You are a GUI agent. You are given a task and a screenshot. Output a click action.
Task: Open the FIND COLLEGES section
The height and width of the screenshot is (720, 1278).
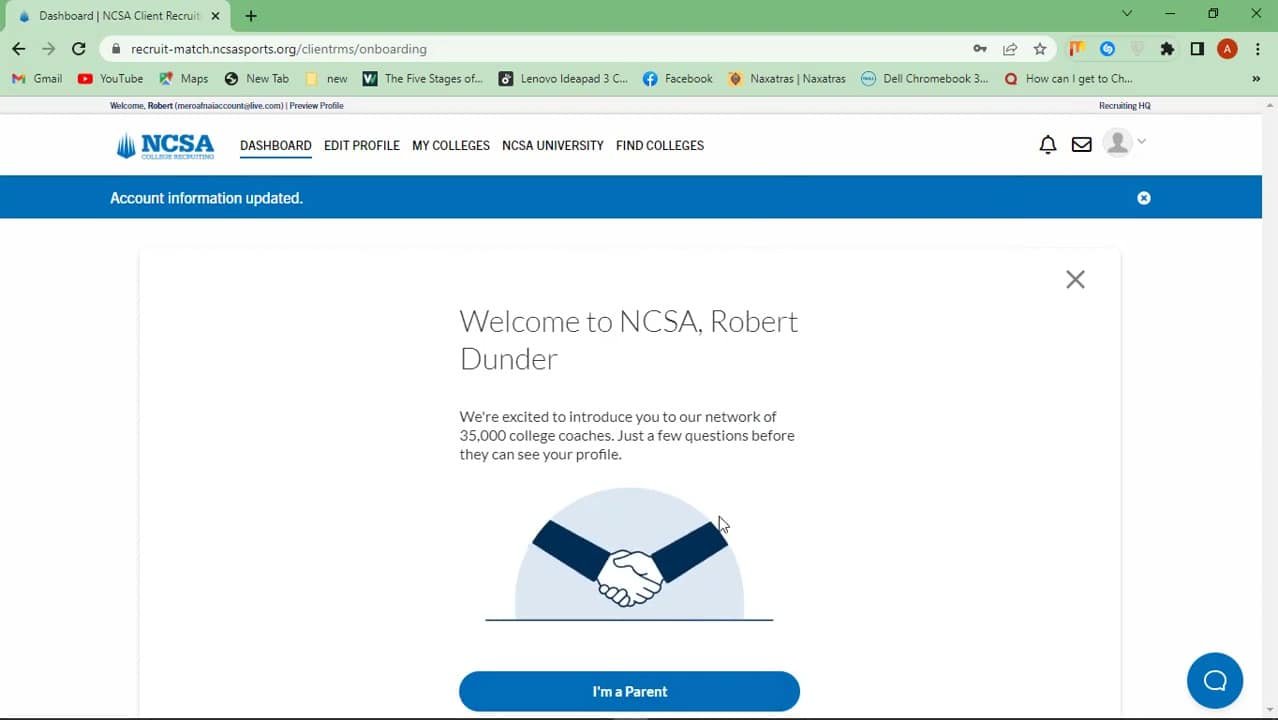(659, 145)
